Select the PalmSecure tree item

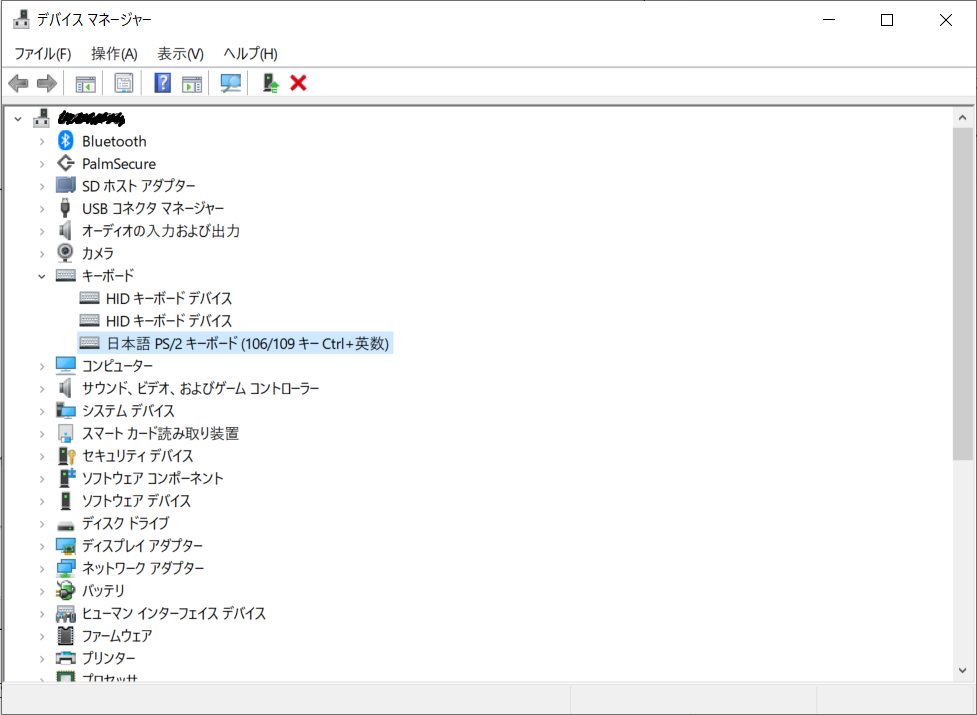118,164
